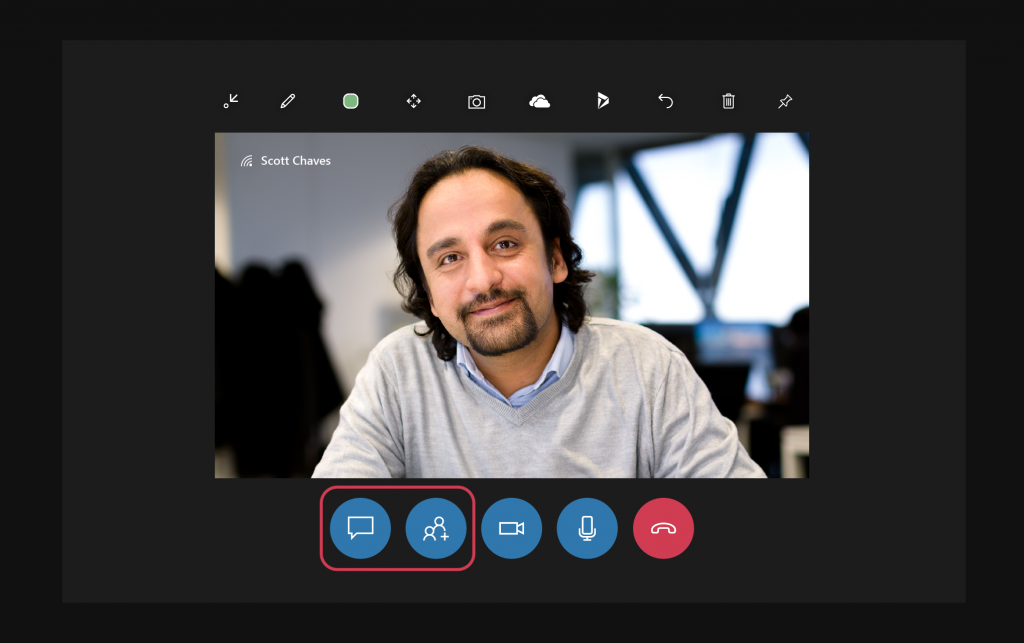Toggle the pin to keep window on top
1024x643 pixels.
point(784,101)
